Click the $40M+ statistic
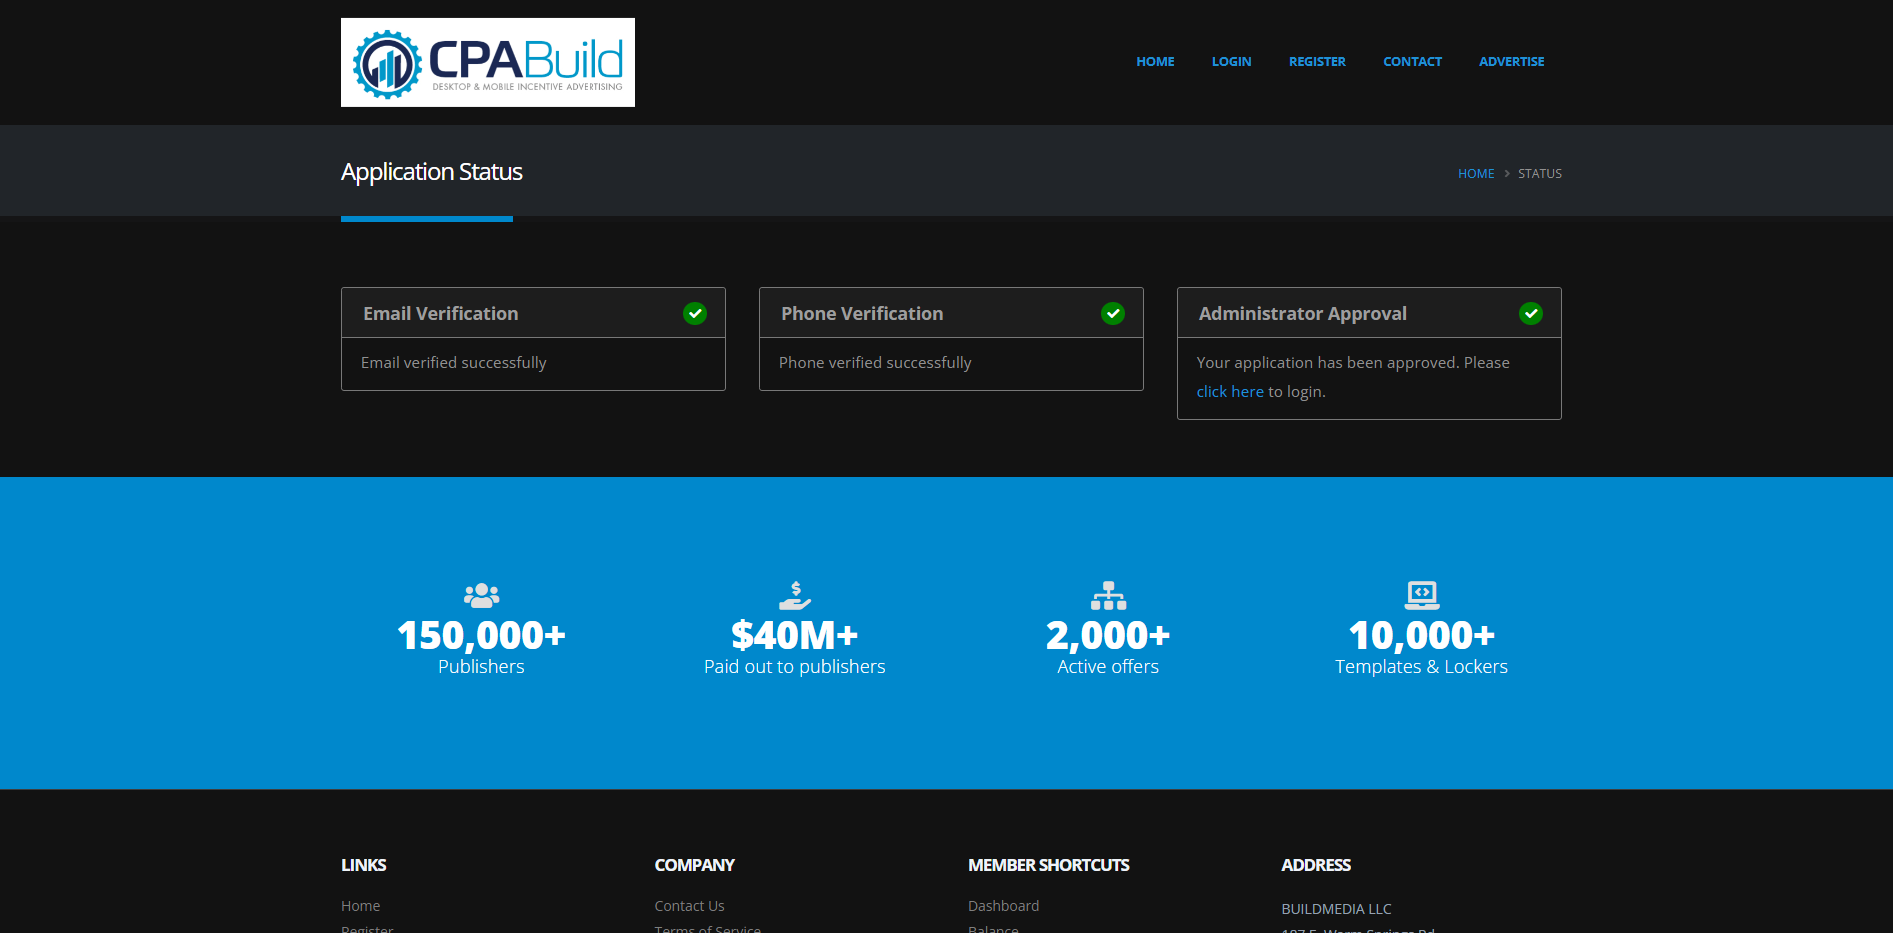This screenshot has width=1893, height=933. 795,636
